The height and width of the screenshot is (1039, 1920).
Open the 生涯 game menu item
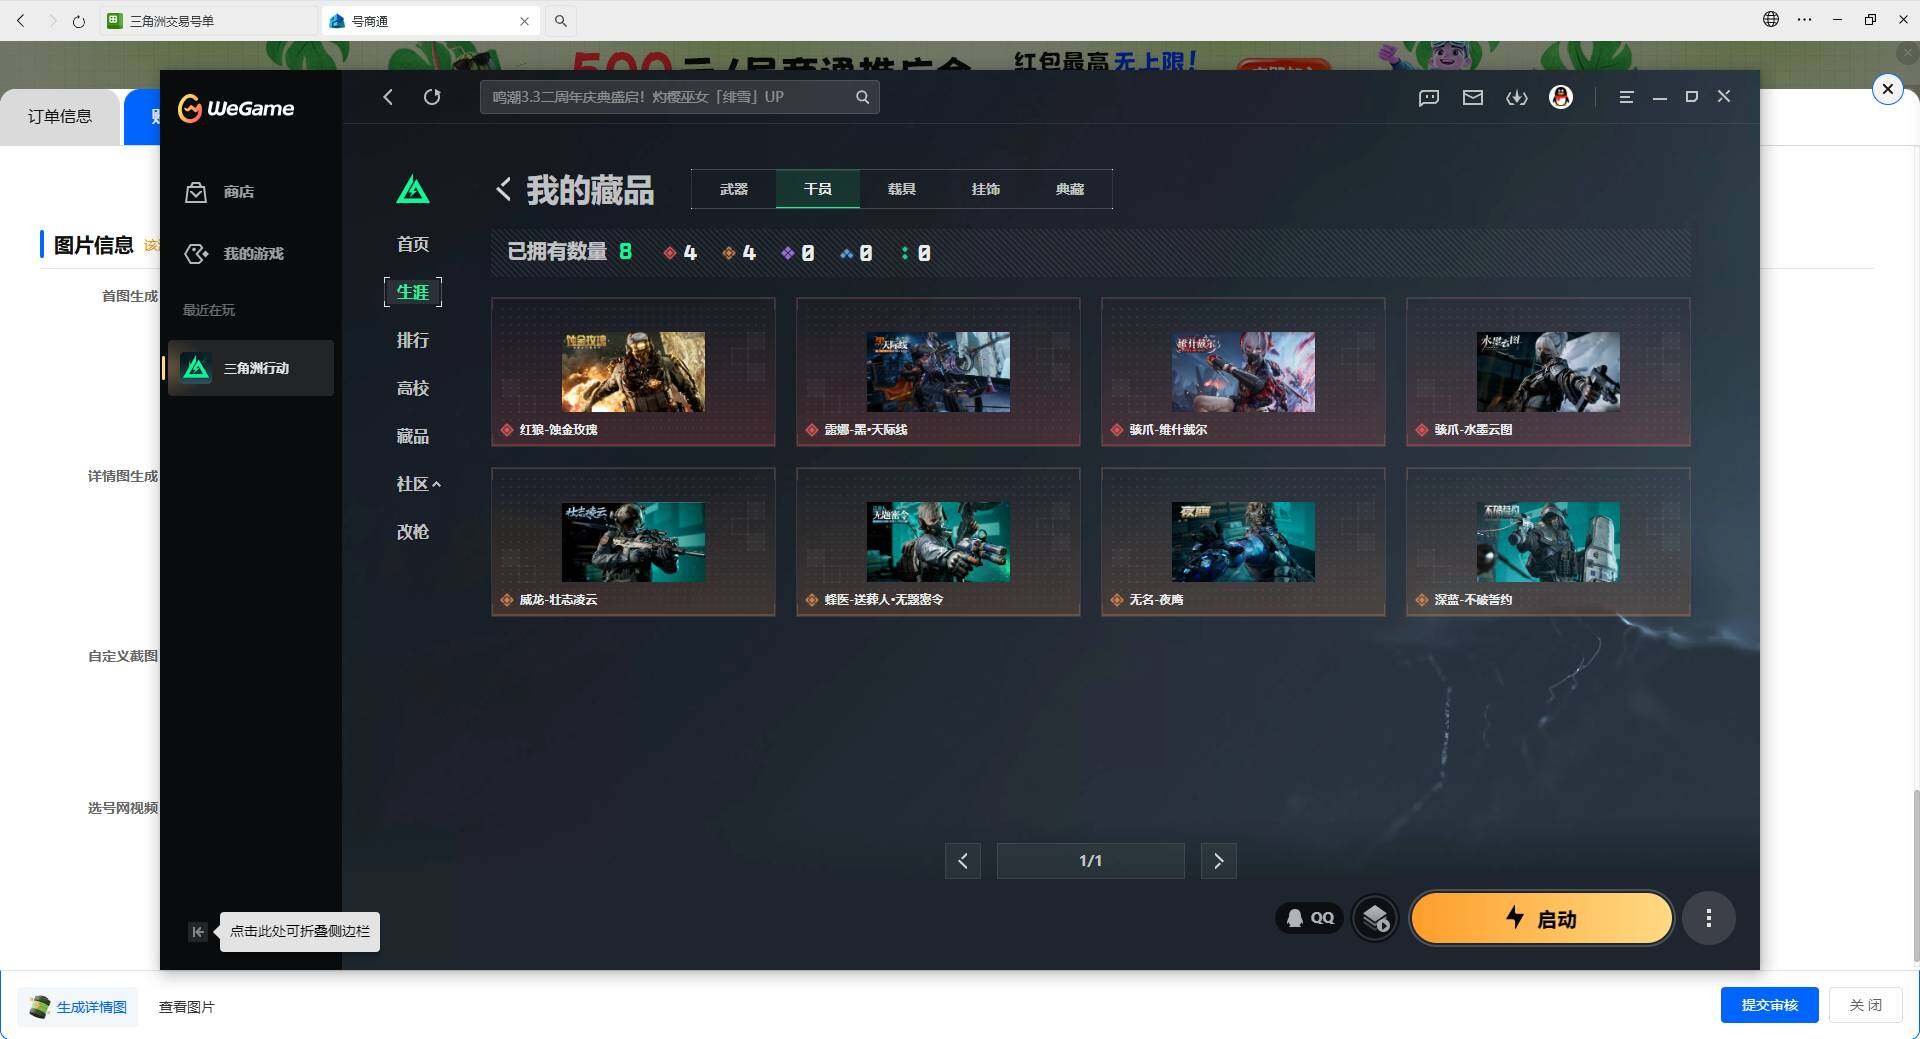(x=413, y=292)
